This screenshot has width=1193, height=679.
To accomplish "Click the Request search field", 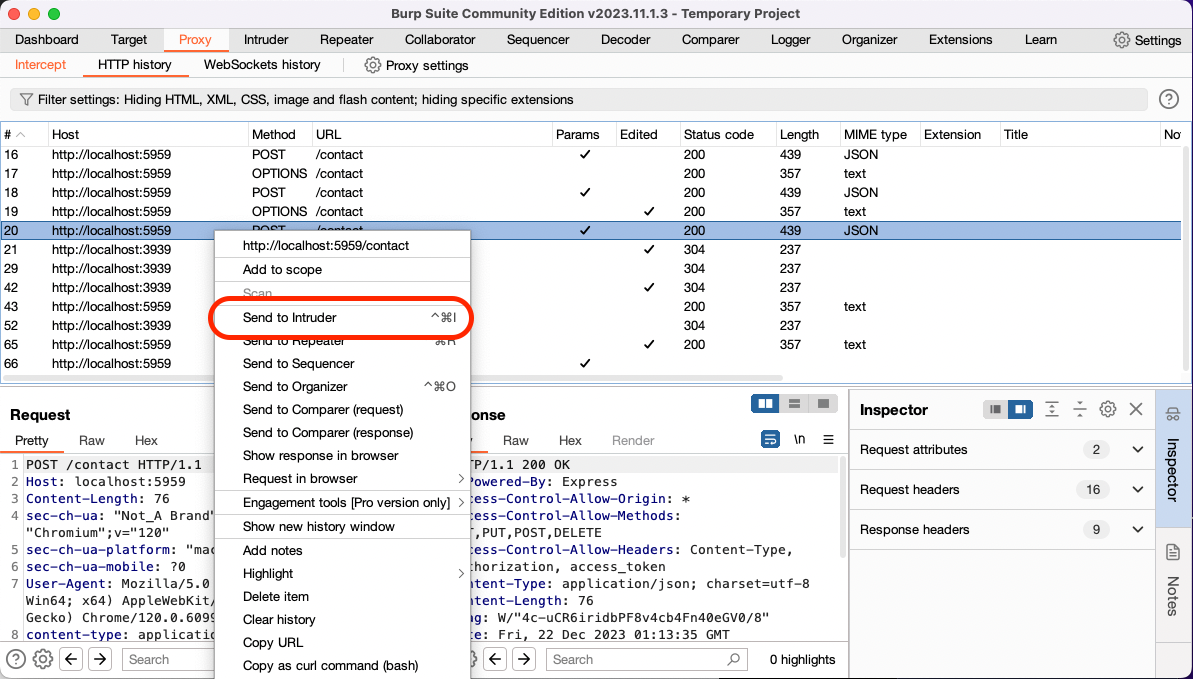I will click(168, 659).
